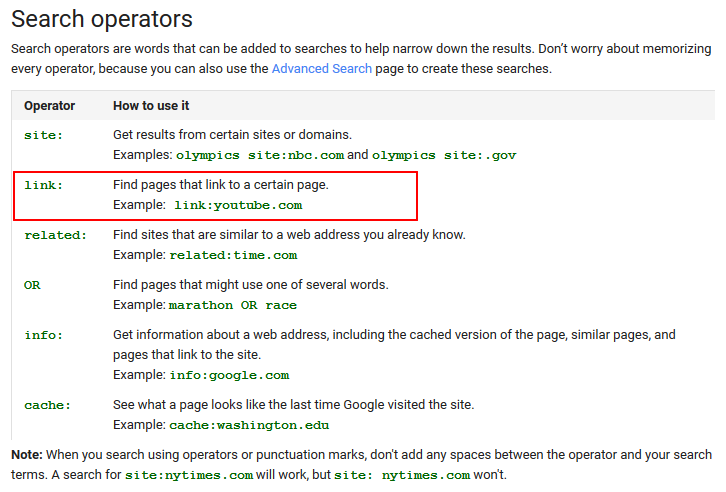This screenshot has height=492, width=726.
Task: Open the Advanced Search link
Action: coord(321,69)
